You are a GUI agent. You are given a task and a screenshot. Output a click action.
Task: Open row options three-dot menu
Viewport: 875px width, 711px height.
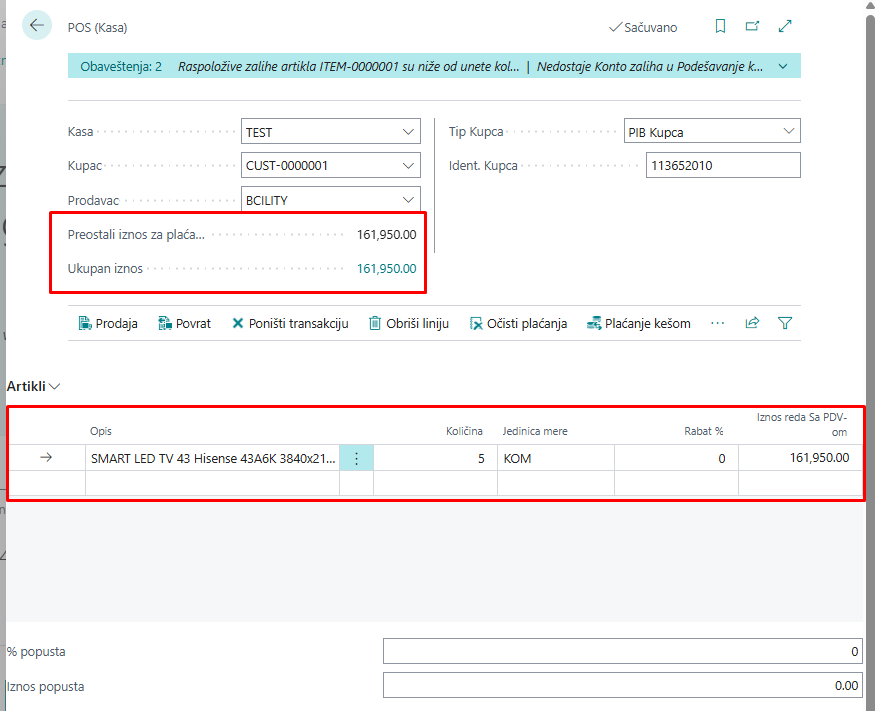click(x=356, y=458)
